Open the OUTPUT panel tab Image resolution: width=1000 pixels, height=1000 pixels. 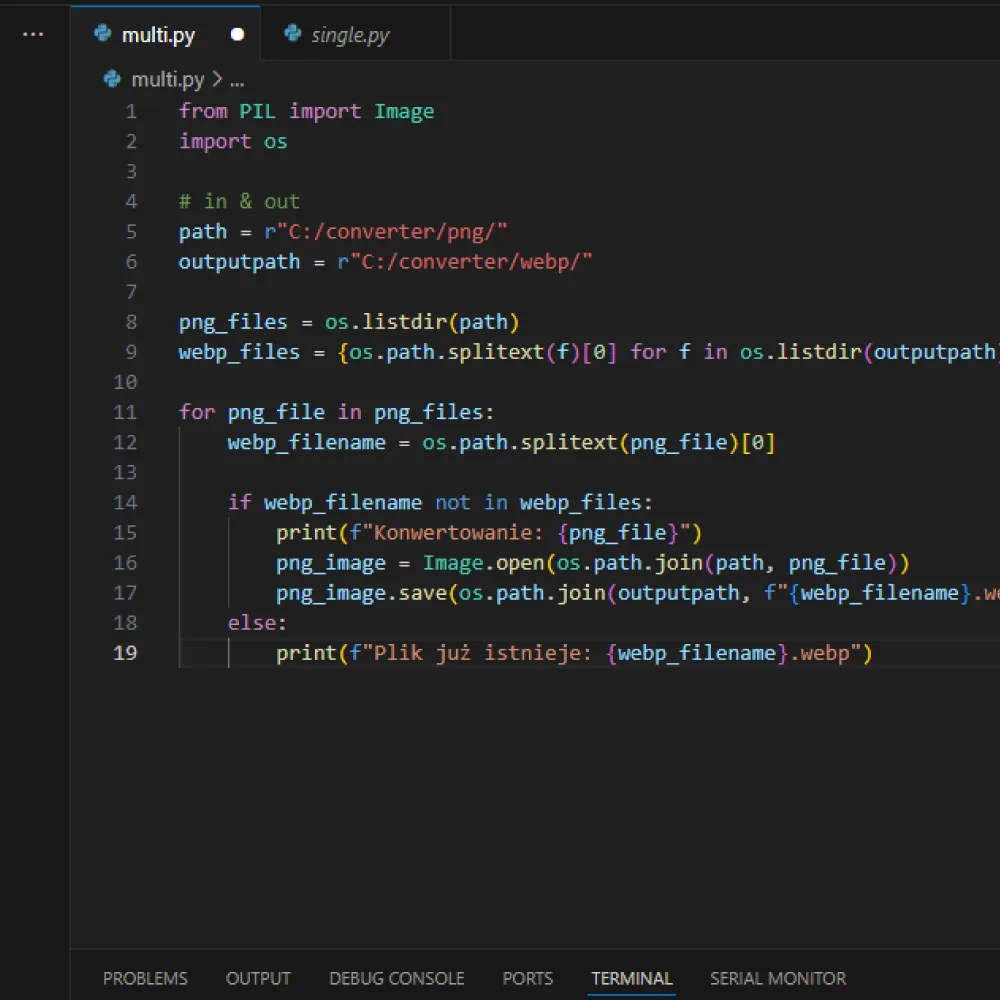258,978
